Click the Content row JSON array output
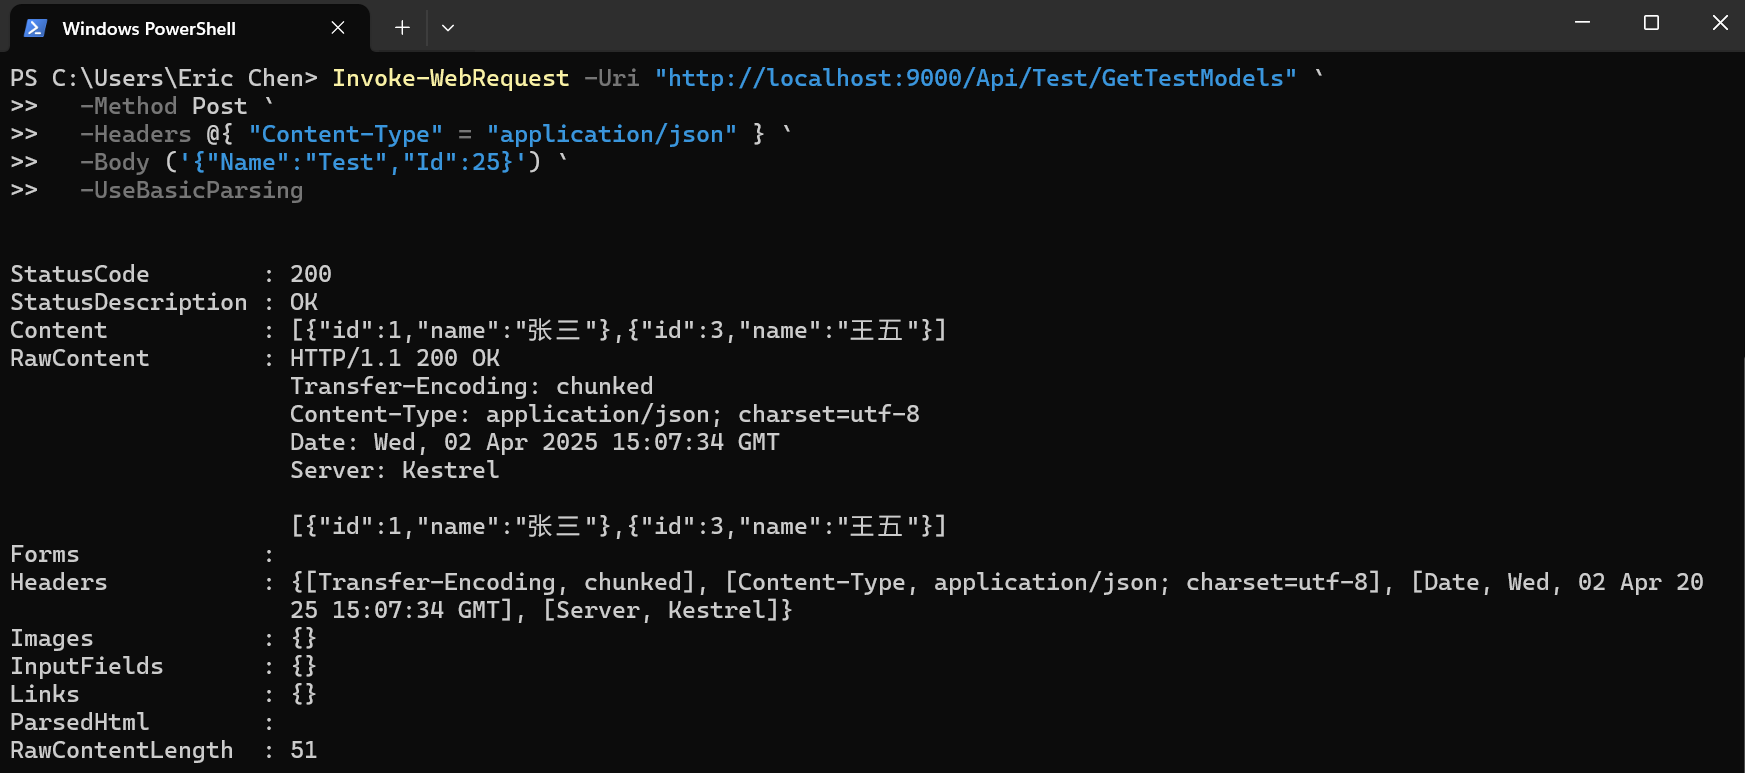The height and width of the screenshot is (773, 1745). point(618,330)
